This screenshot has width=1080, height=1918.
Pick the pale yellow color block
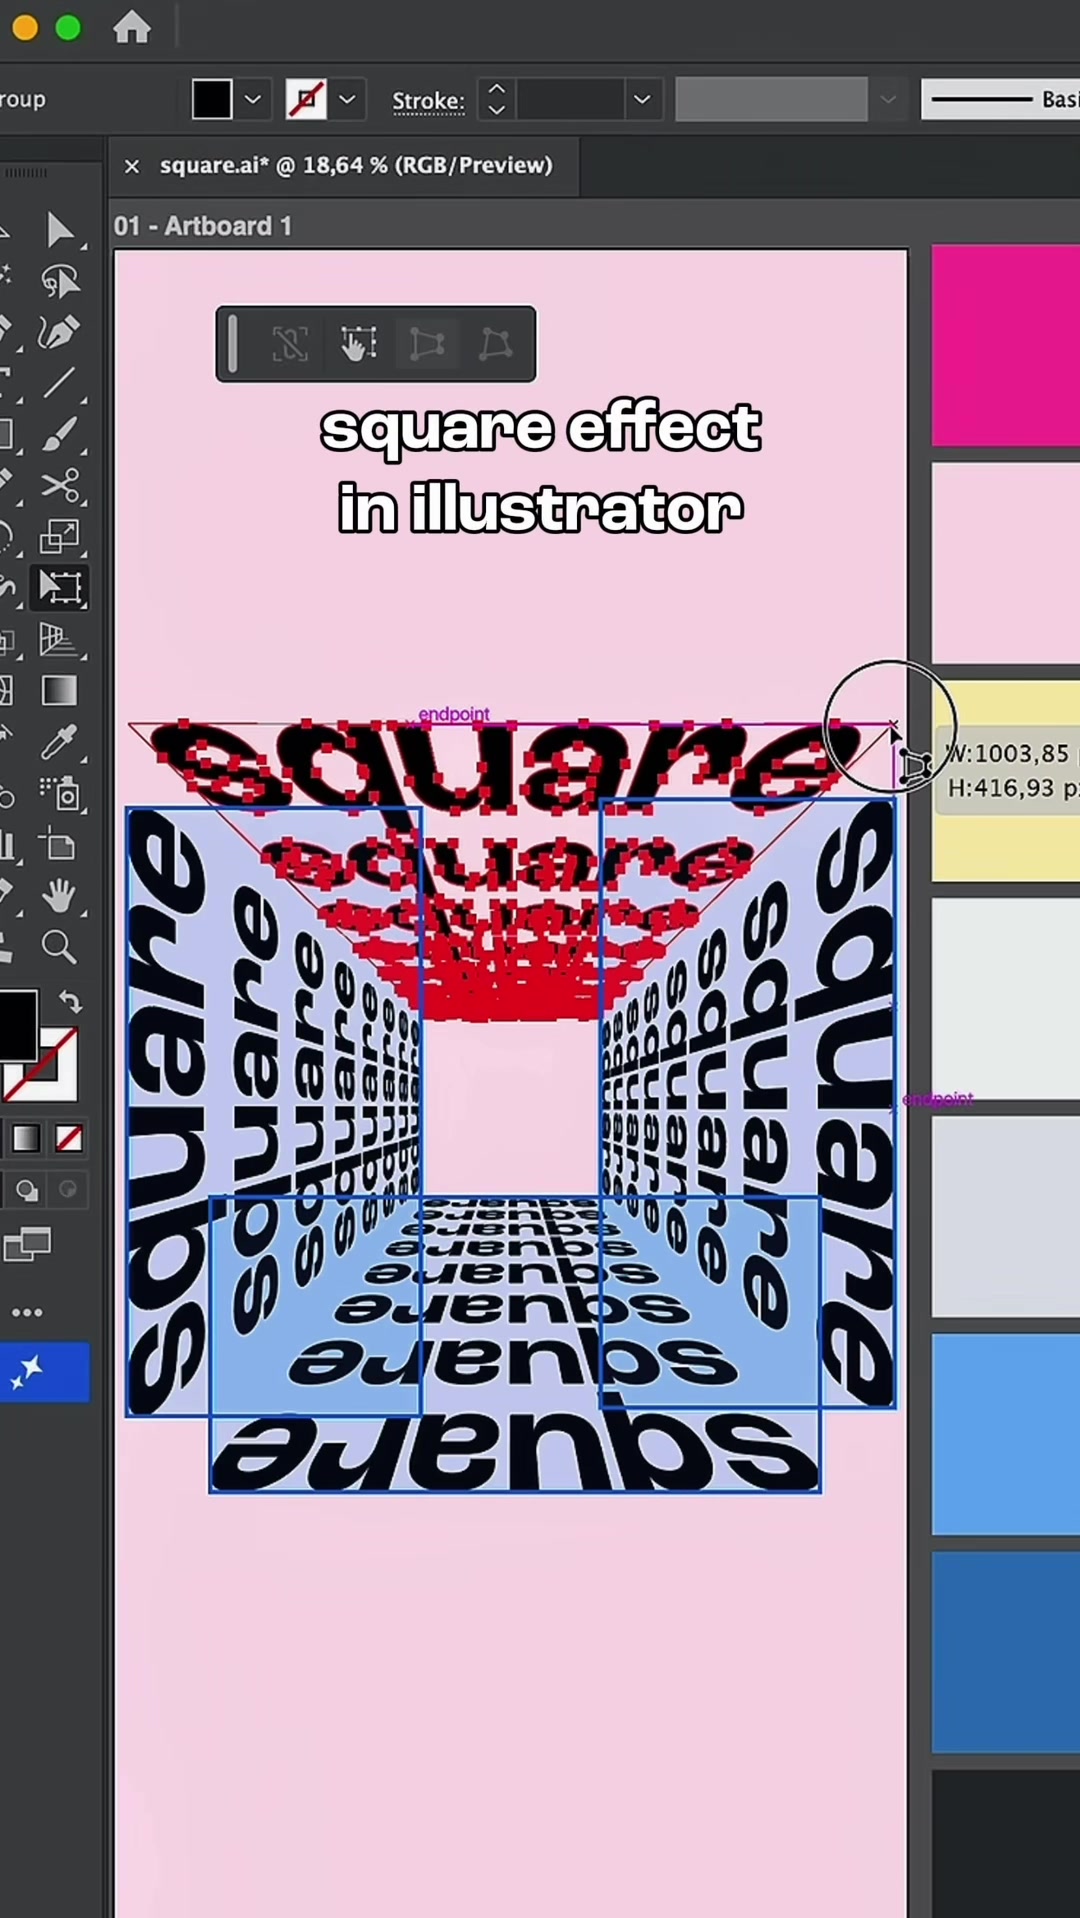tap(1006, 782)
